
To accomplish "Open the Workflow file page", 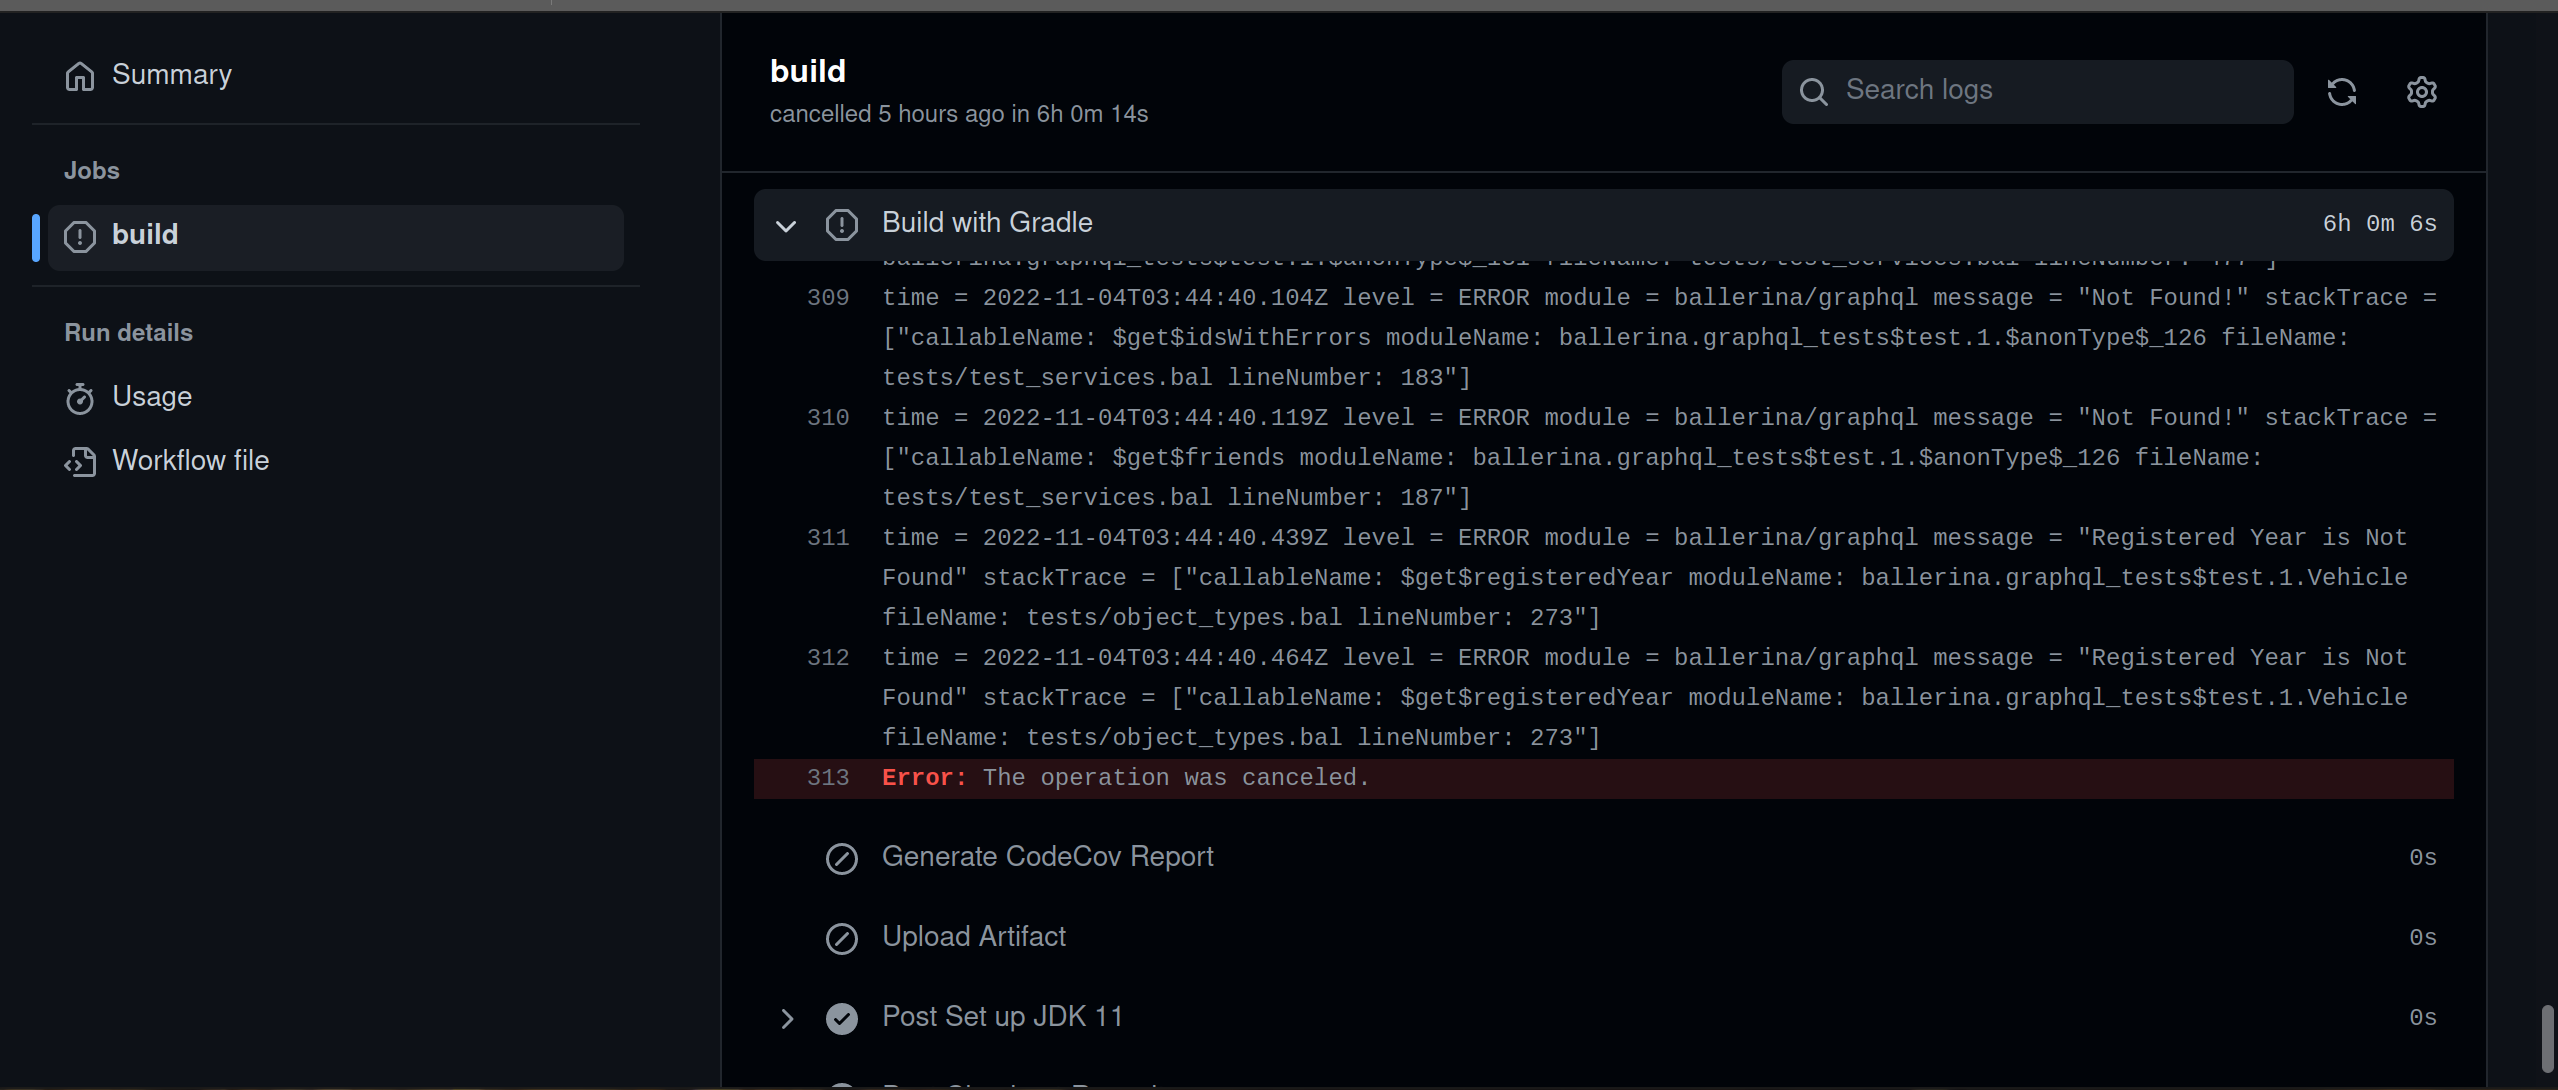I will click(191, 461).
